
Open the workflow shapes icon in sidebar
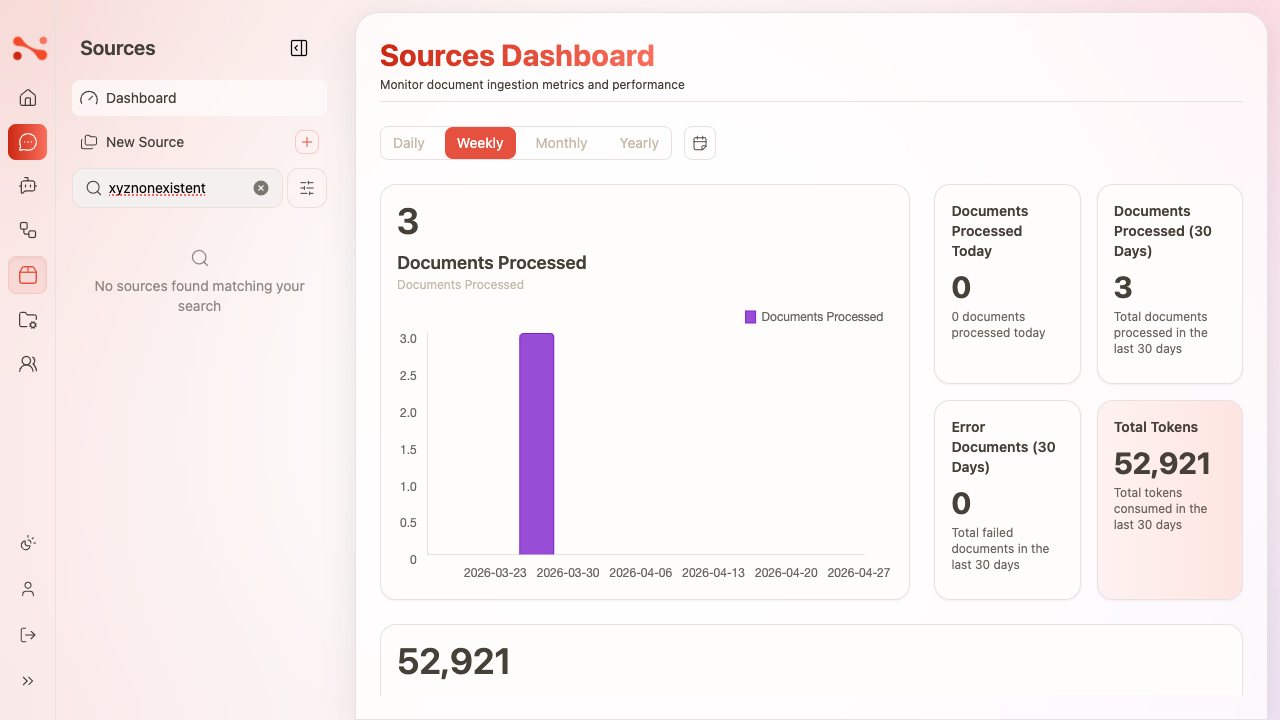[x=28, y=230]
